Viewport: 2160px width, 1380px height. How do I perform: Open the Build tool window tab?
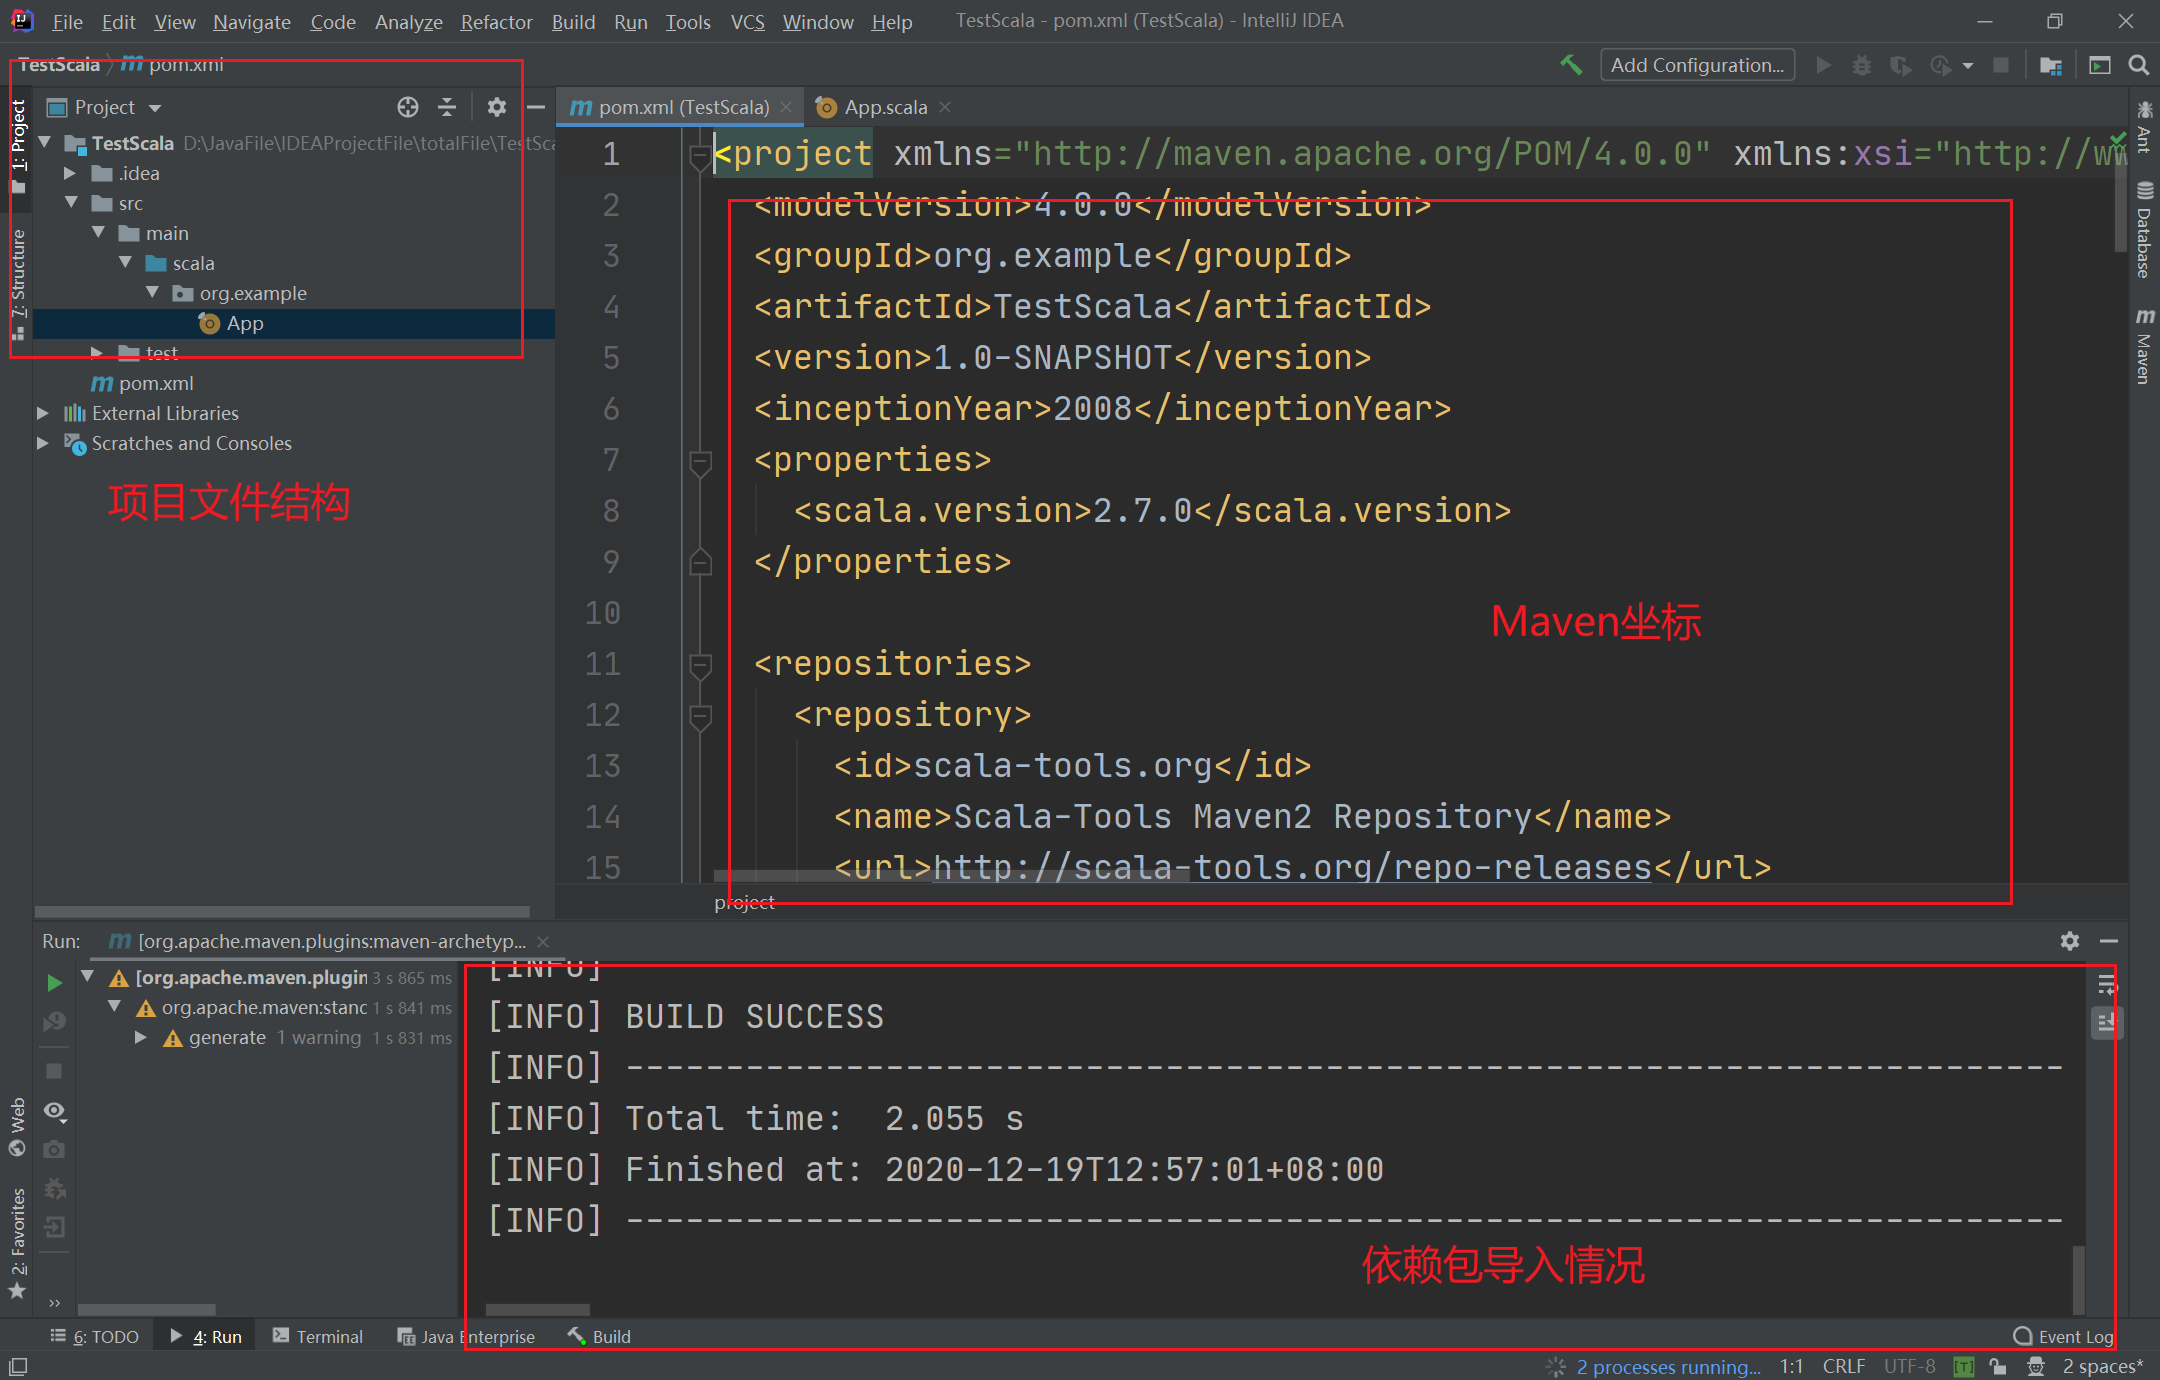599,1337
